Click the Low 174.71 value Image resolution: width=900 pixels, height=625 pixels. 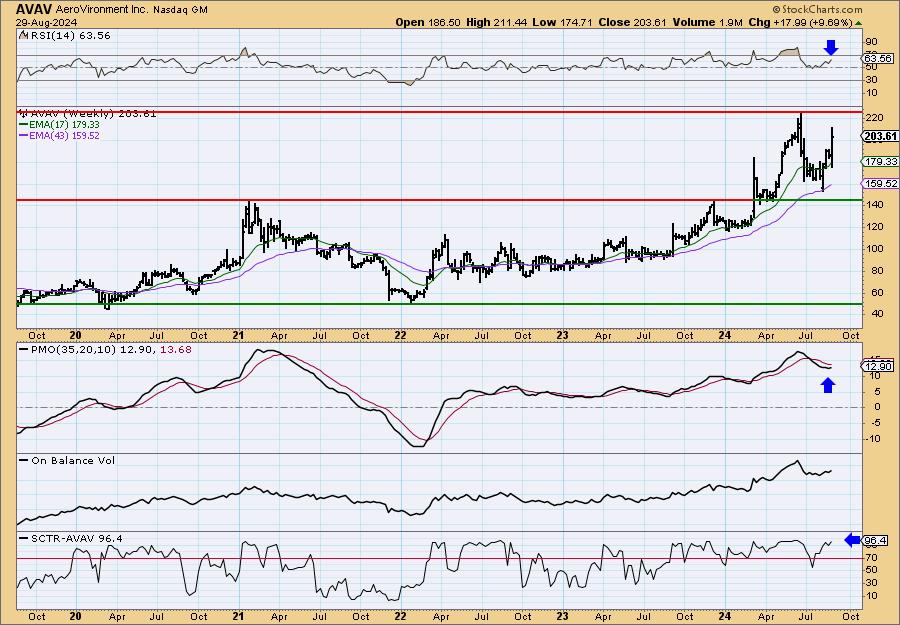563,22
